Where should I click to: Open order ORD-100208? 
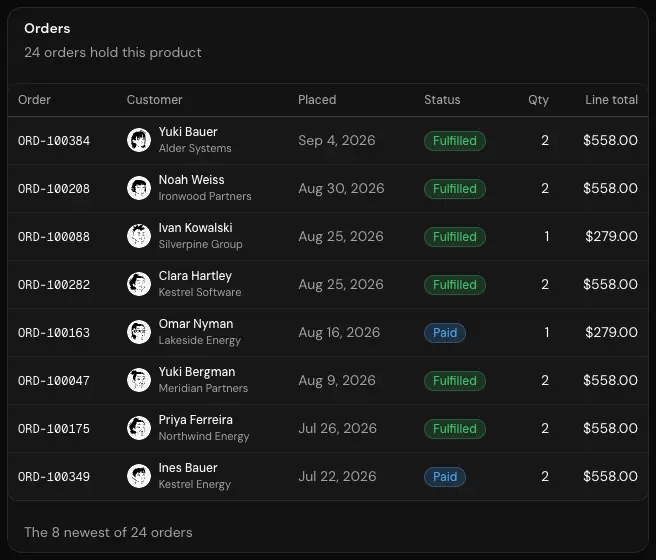(x=54, y=189)
